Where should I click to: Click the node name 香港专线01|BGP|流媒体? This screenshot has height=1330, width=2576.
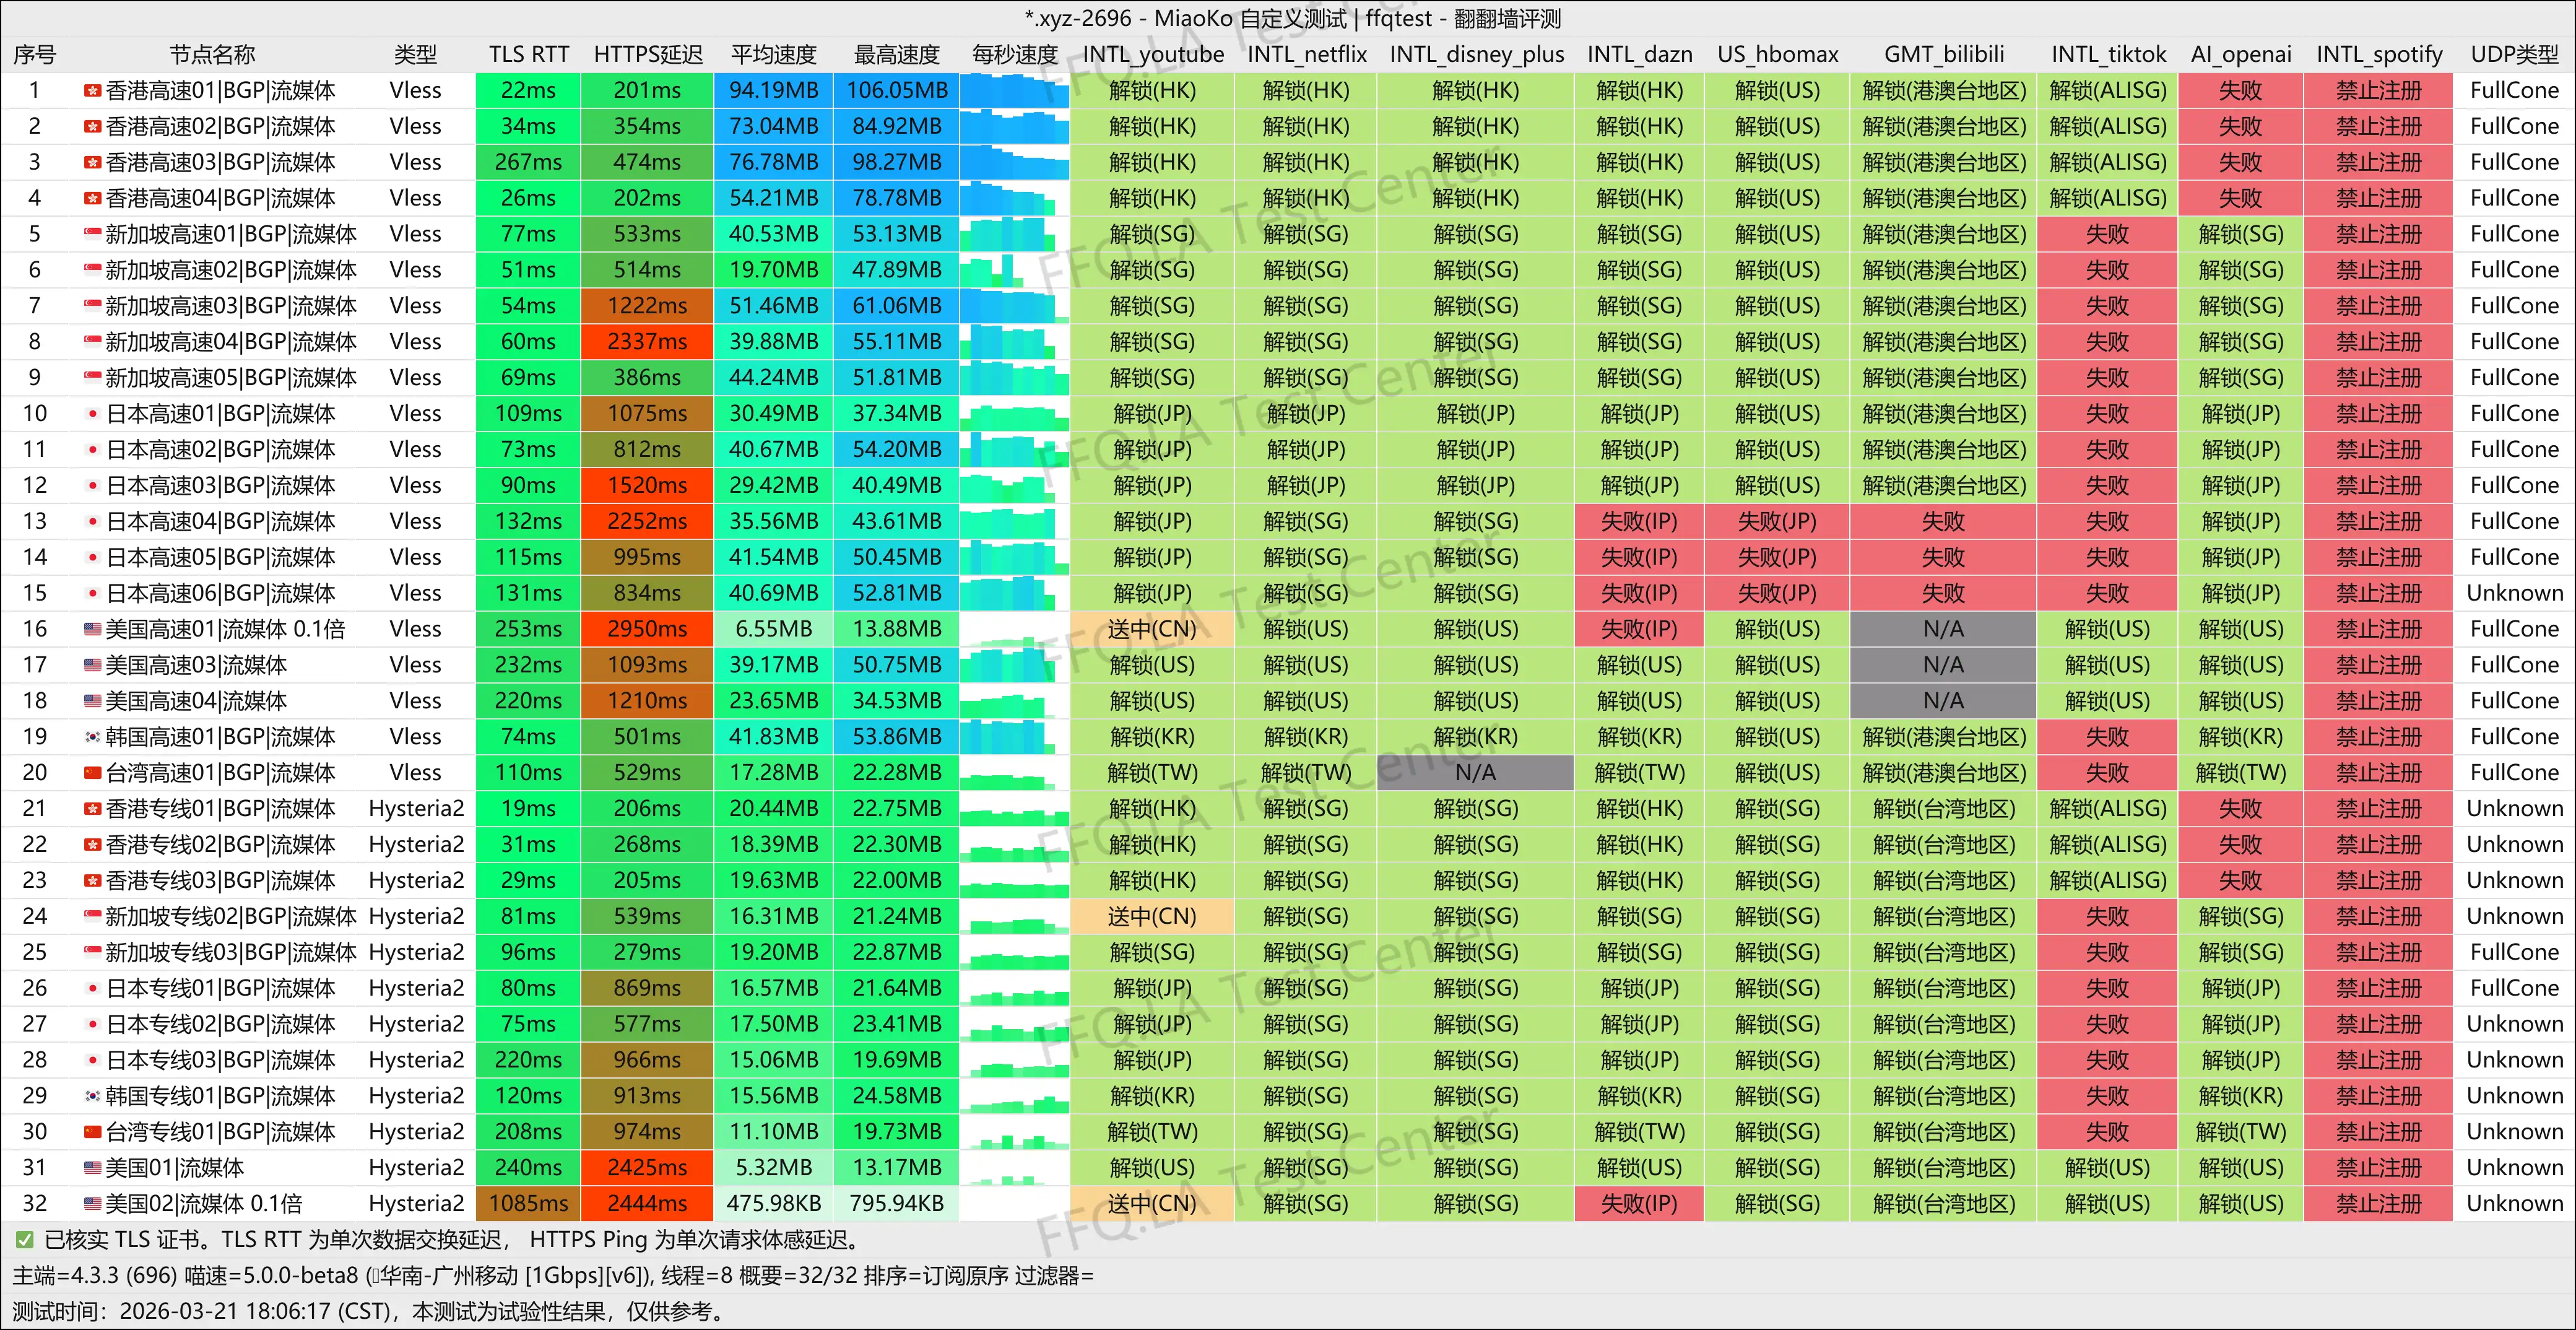coord(220,809)
